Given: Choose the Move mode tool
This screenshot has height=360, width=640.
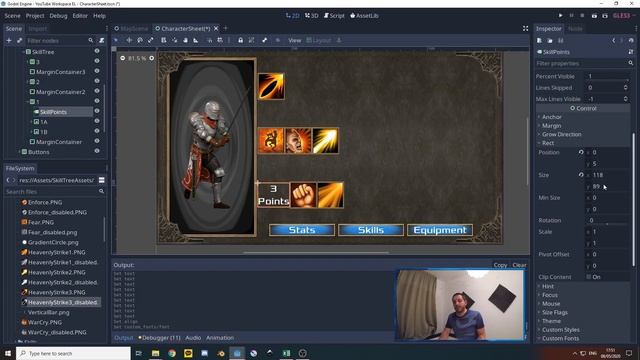Looking at the screenshot, I should point(129,40).
